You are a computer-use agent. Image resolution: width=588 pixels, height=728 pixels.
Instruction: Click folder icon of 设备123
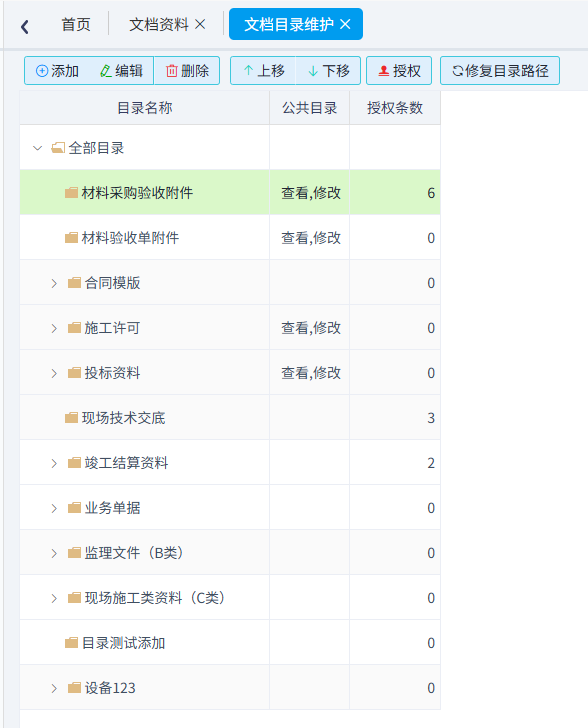[x=74, y=688]
